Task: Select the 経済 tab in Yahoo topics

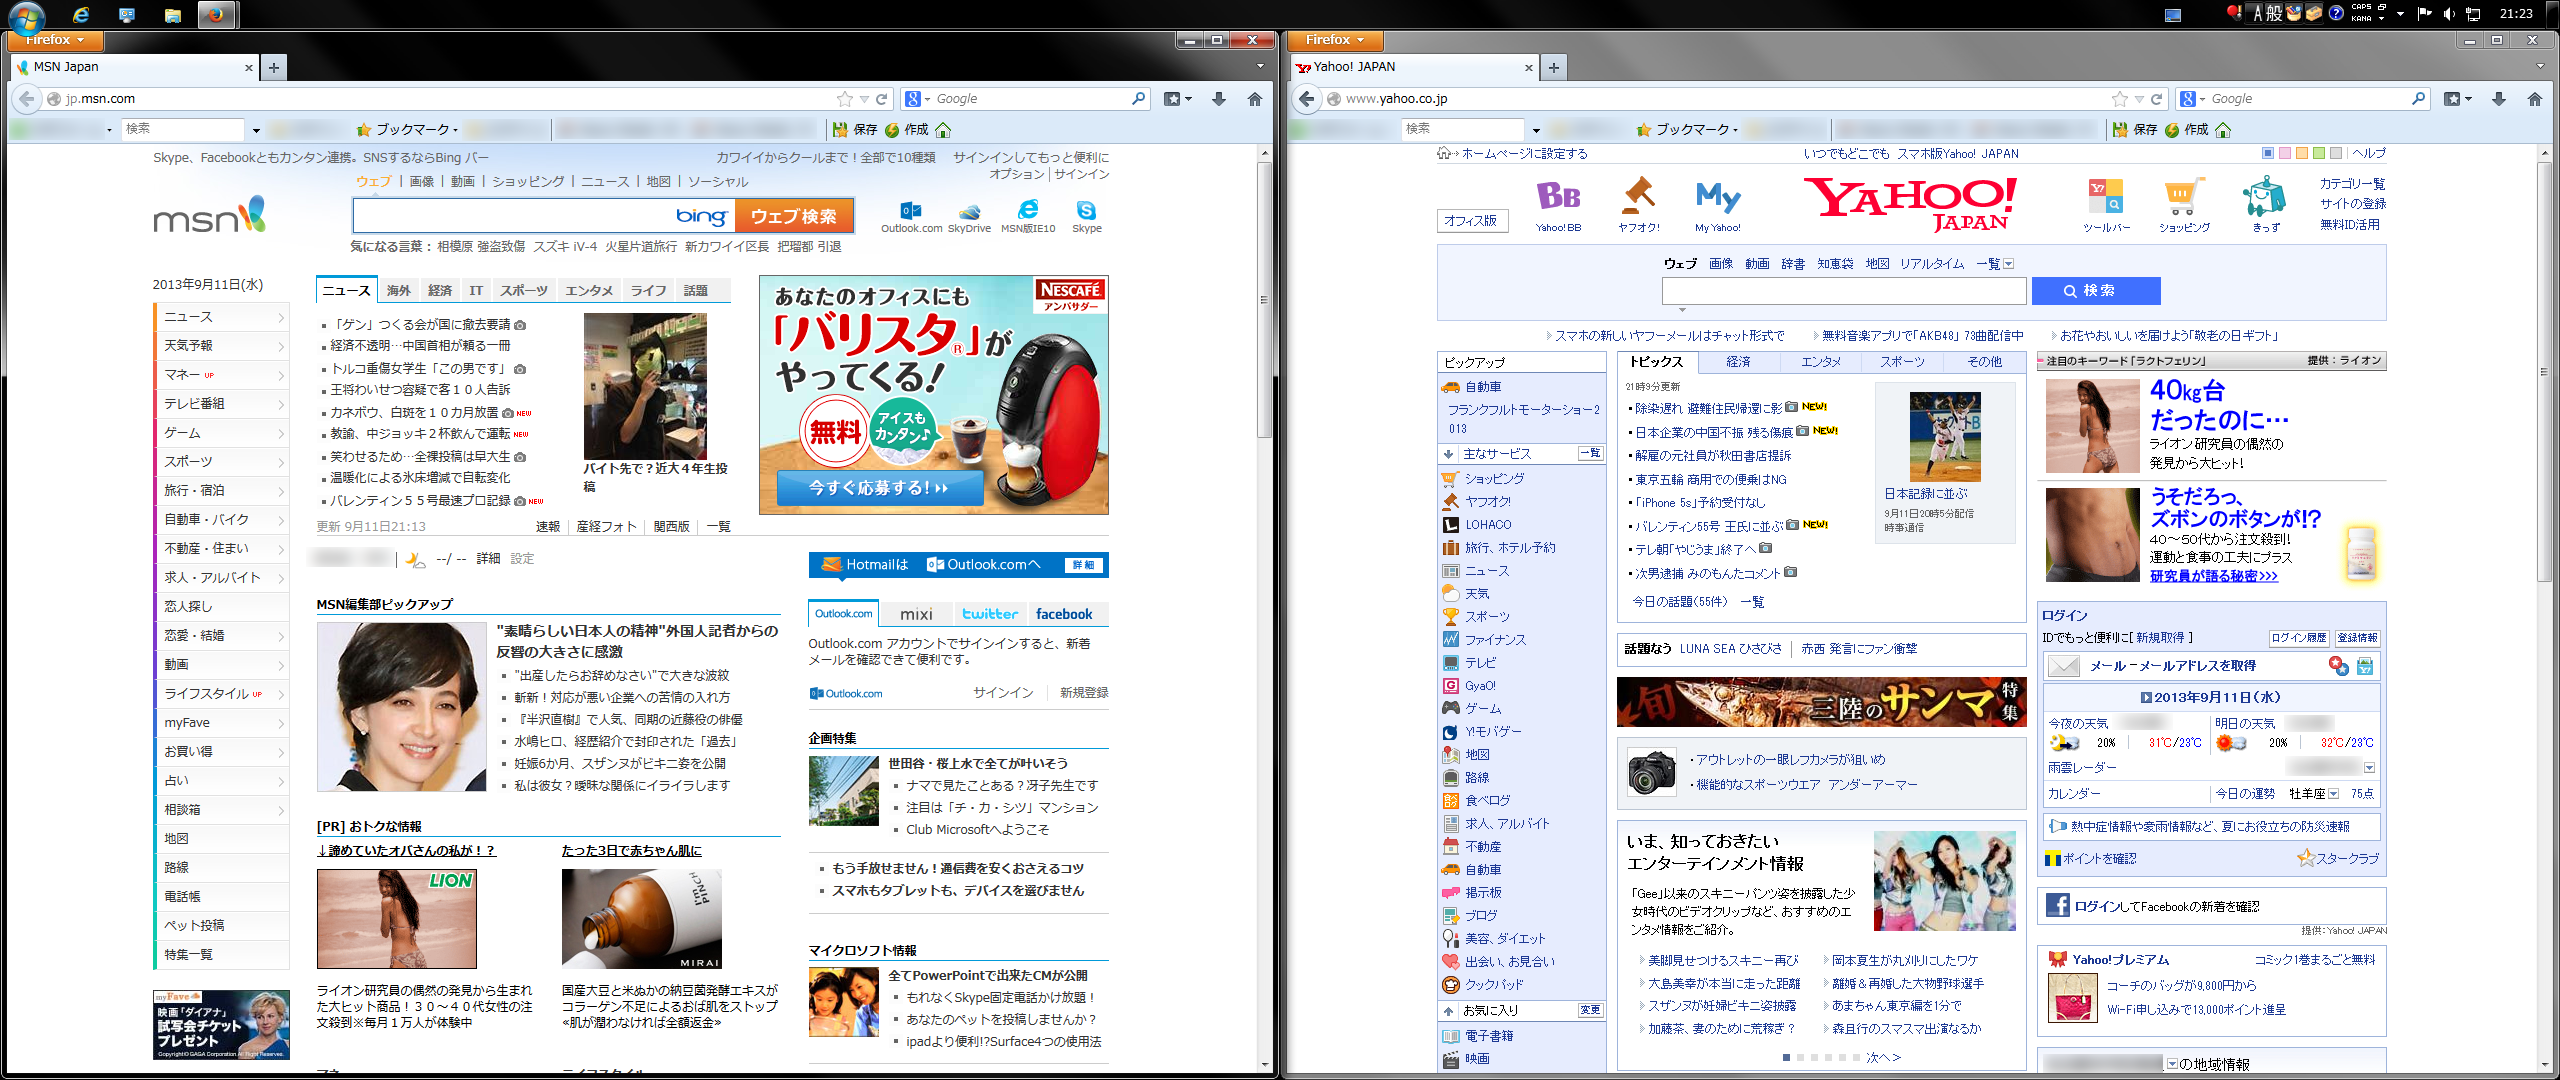Action: point(1738,362)
